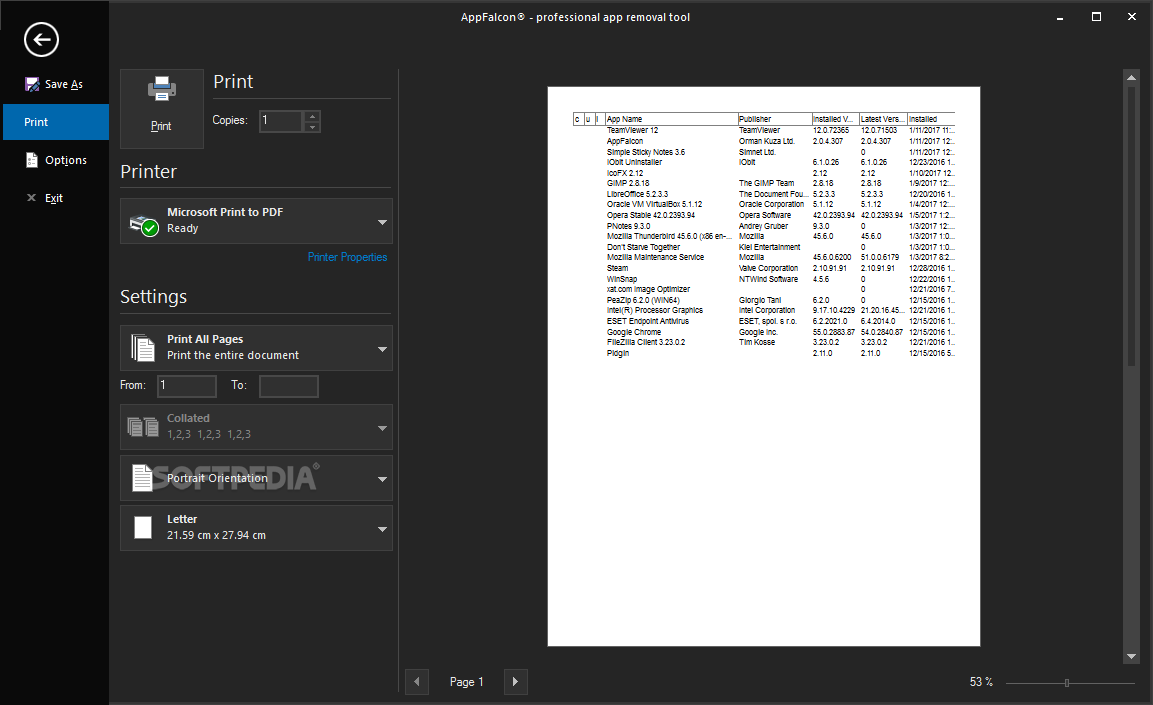Decrease copies with the down arrow
The image size is (1153, 705).
(313, 127)
